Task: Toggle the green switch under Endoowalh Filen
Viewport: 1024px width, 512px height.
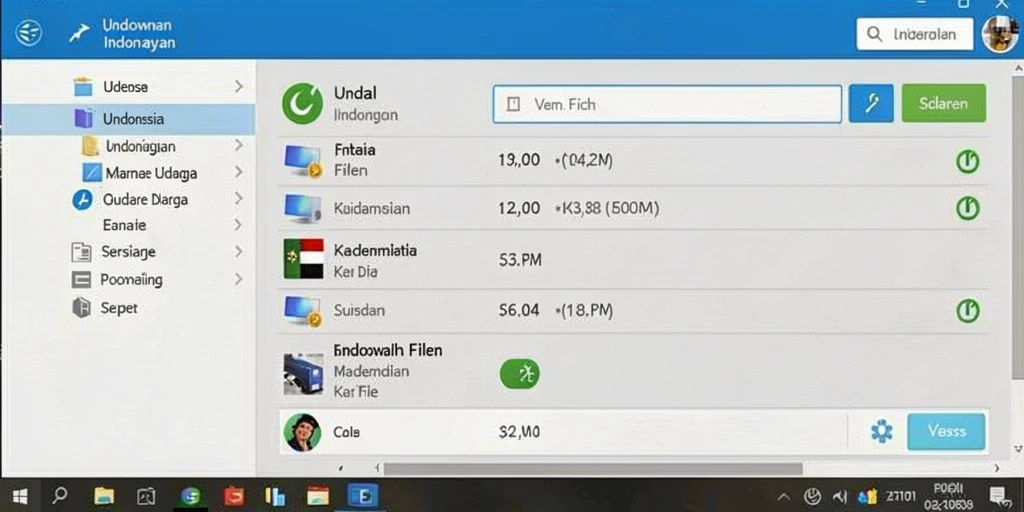Action: tap(520, 374)
